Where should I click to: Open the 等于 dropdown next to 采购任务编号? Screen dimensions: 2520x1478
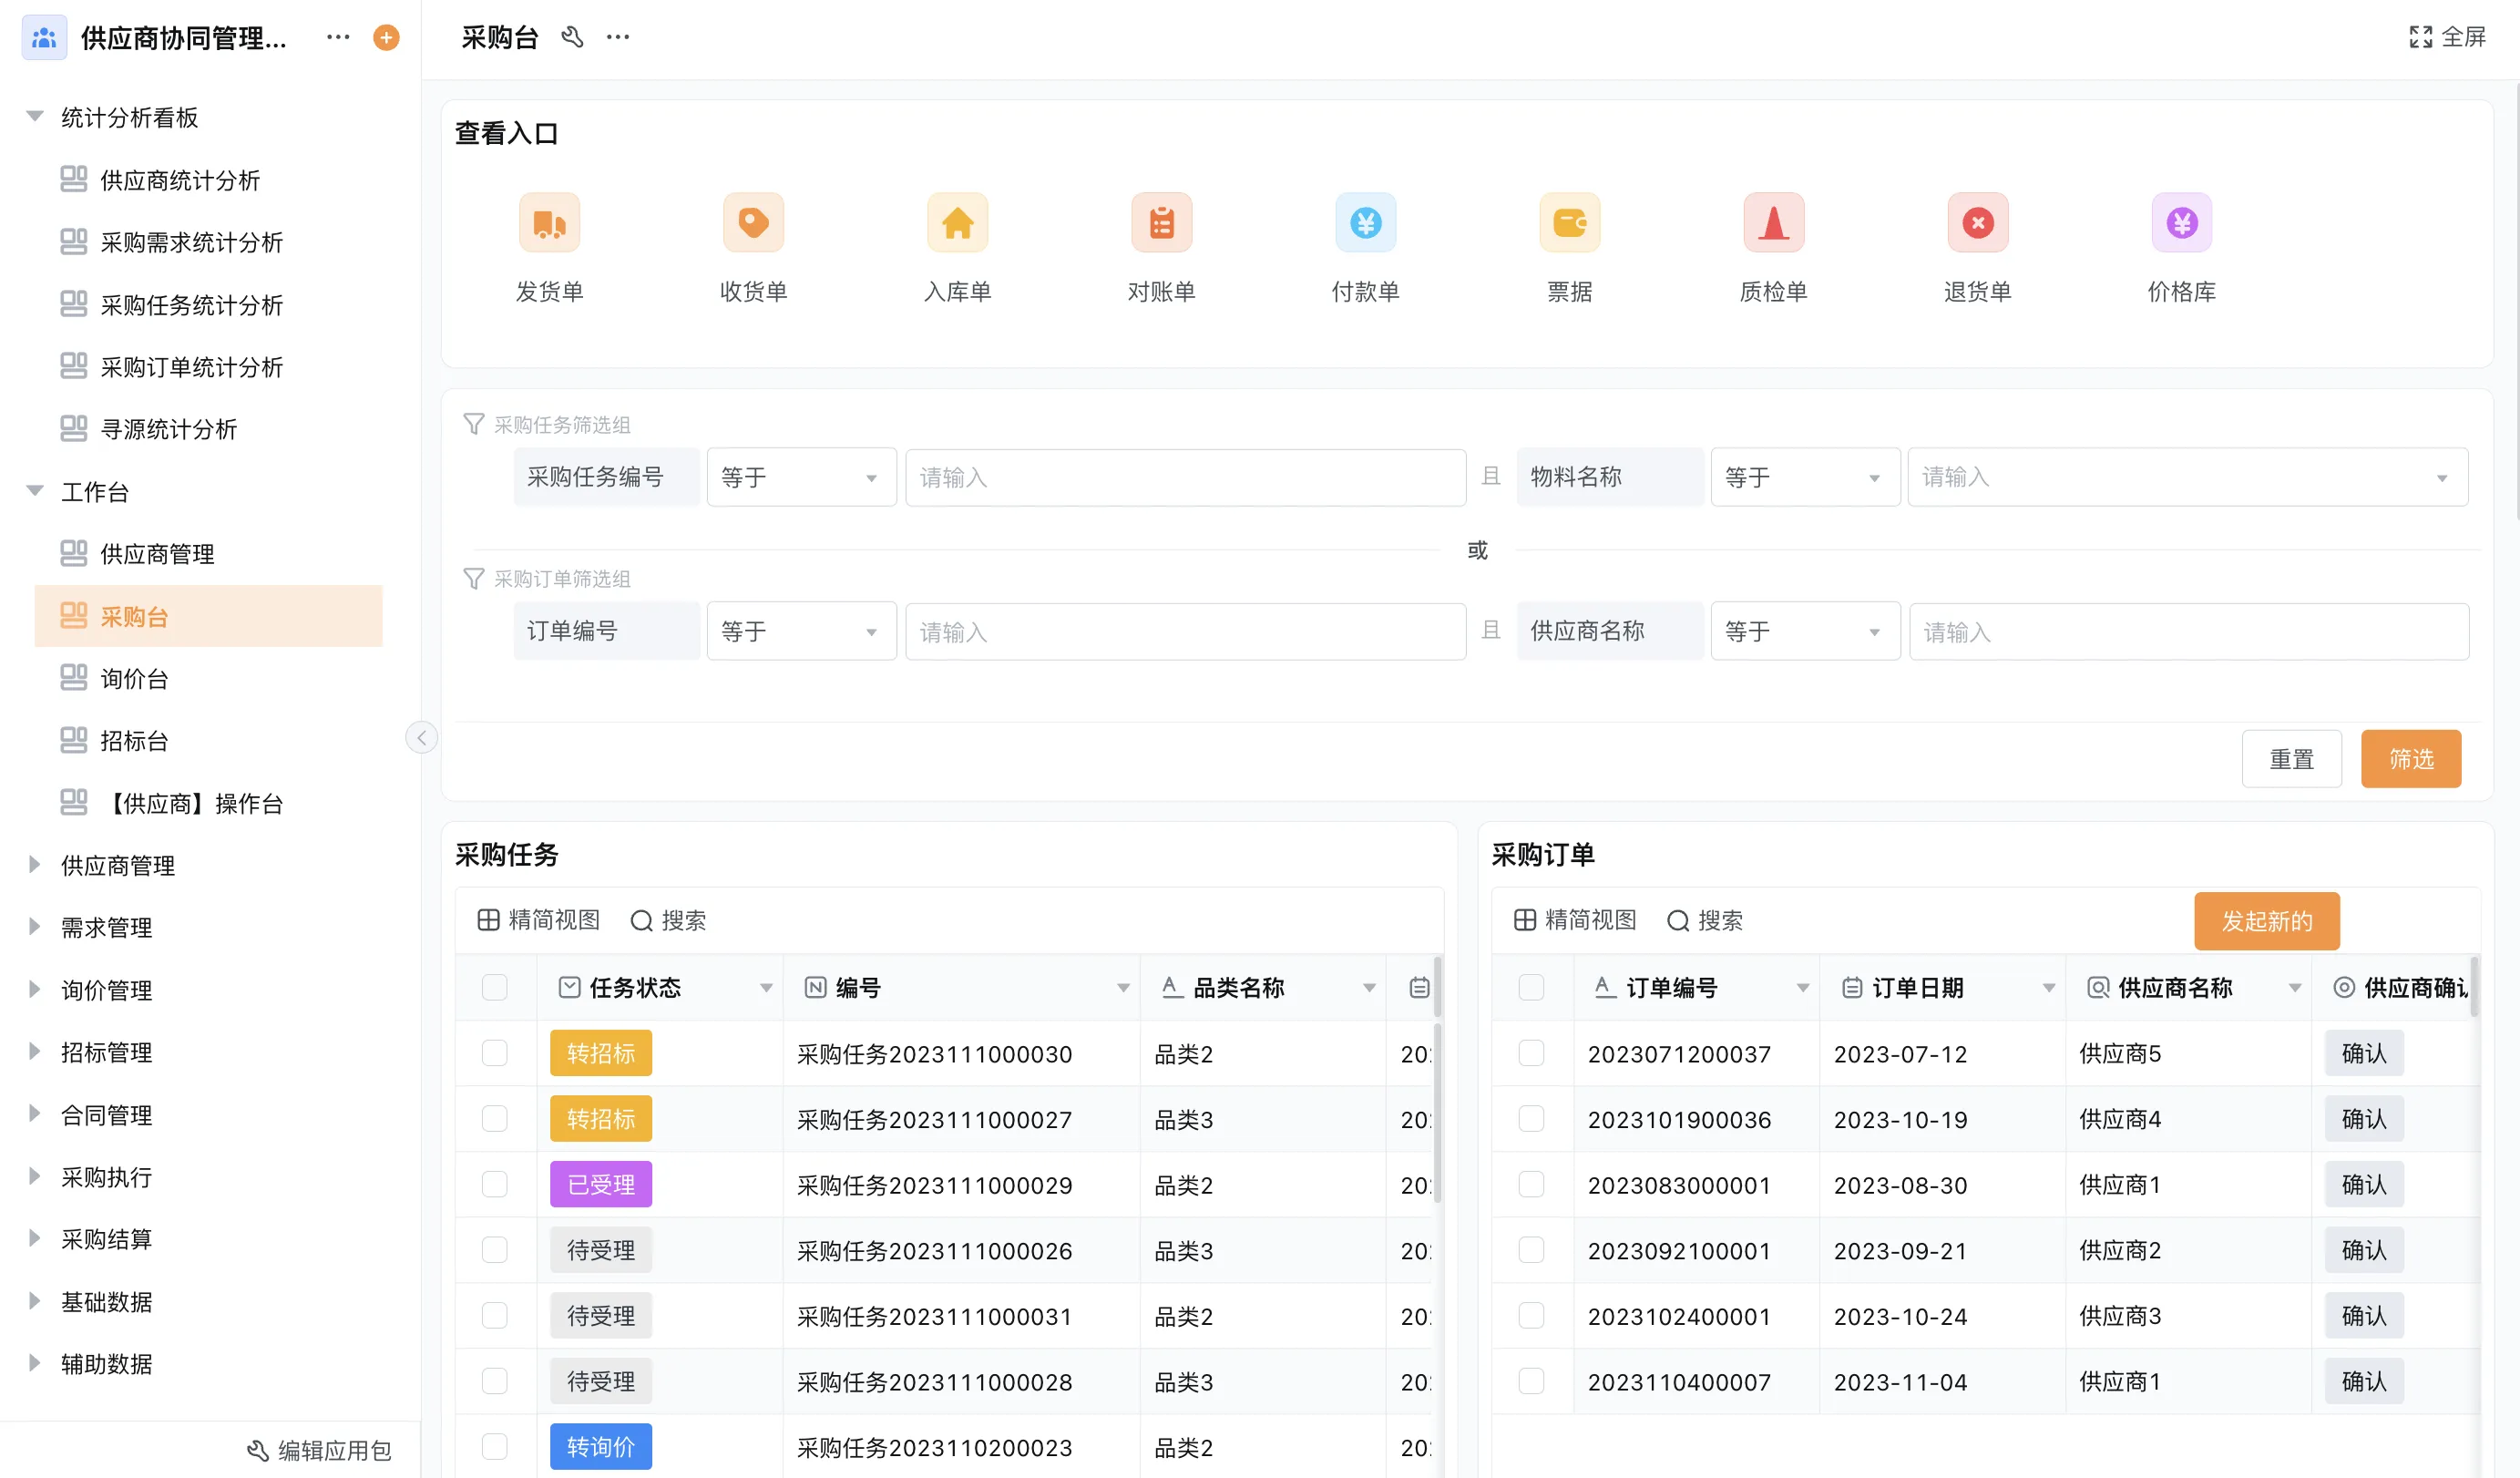click(800, 478)
